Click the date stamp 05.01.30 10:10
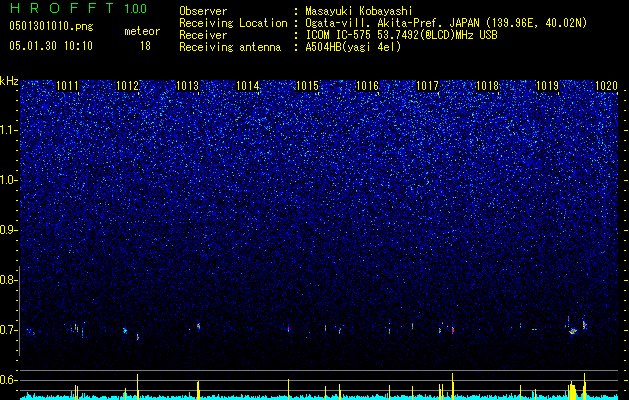 pyautogui.click(x=51, y=46)
